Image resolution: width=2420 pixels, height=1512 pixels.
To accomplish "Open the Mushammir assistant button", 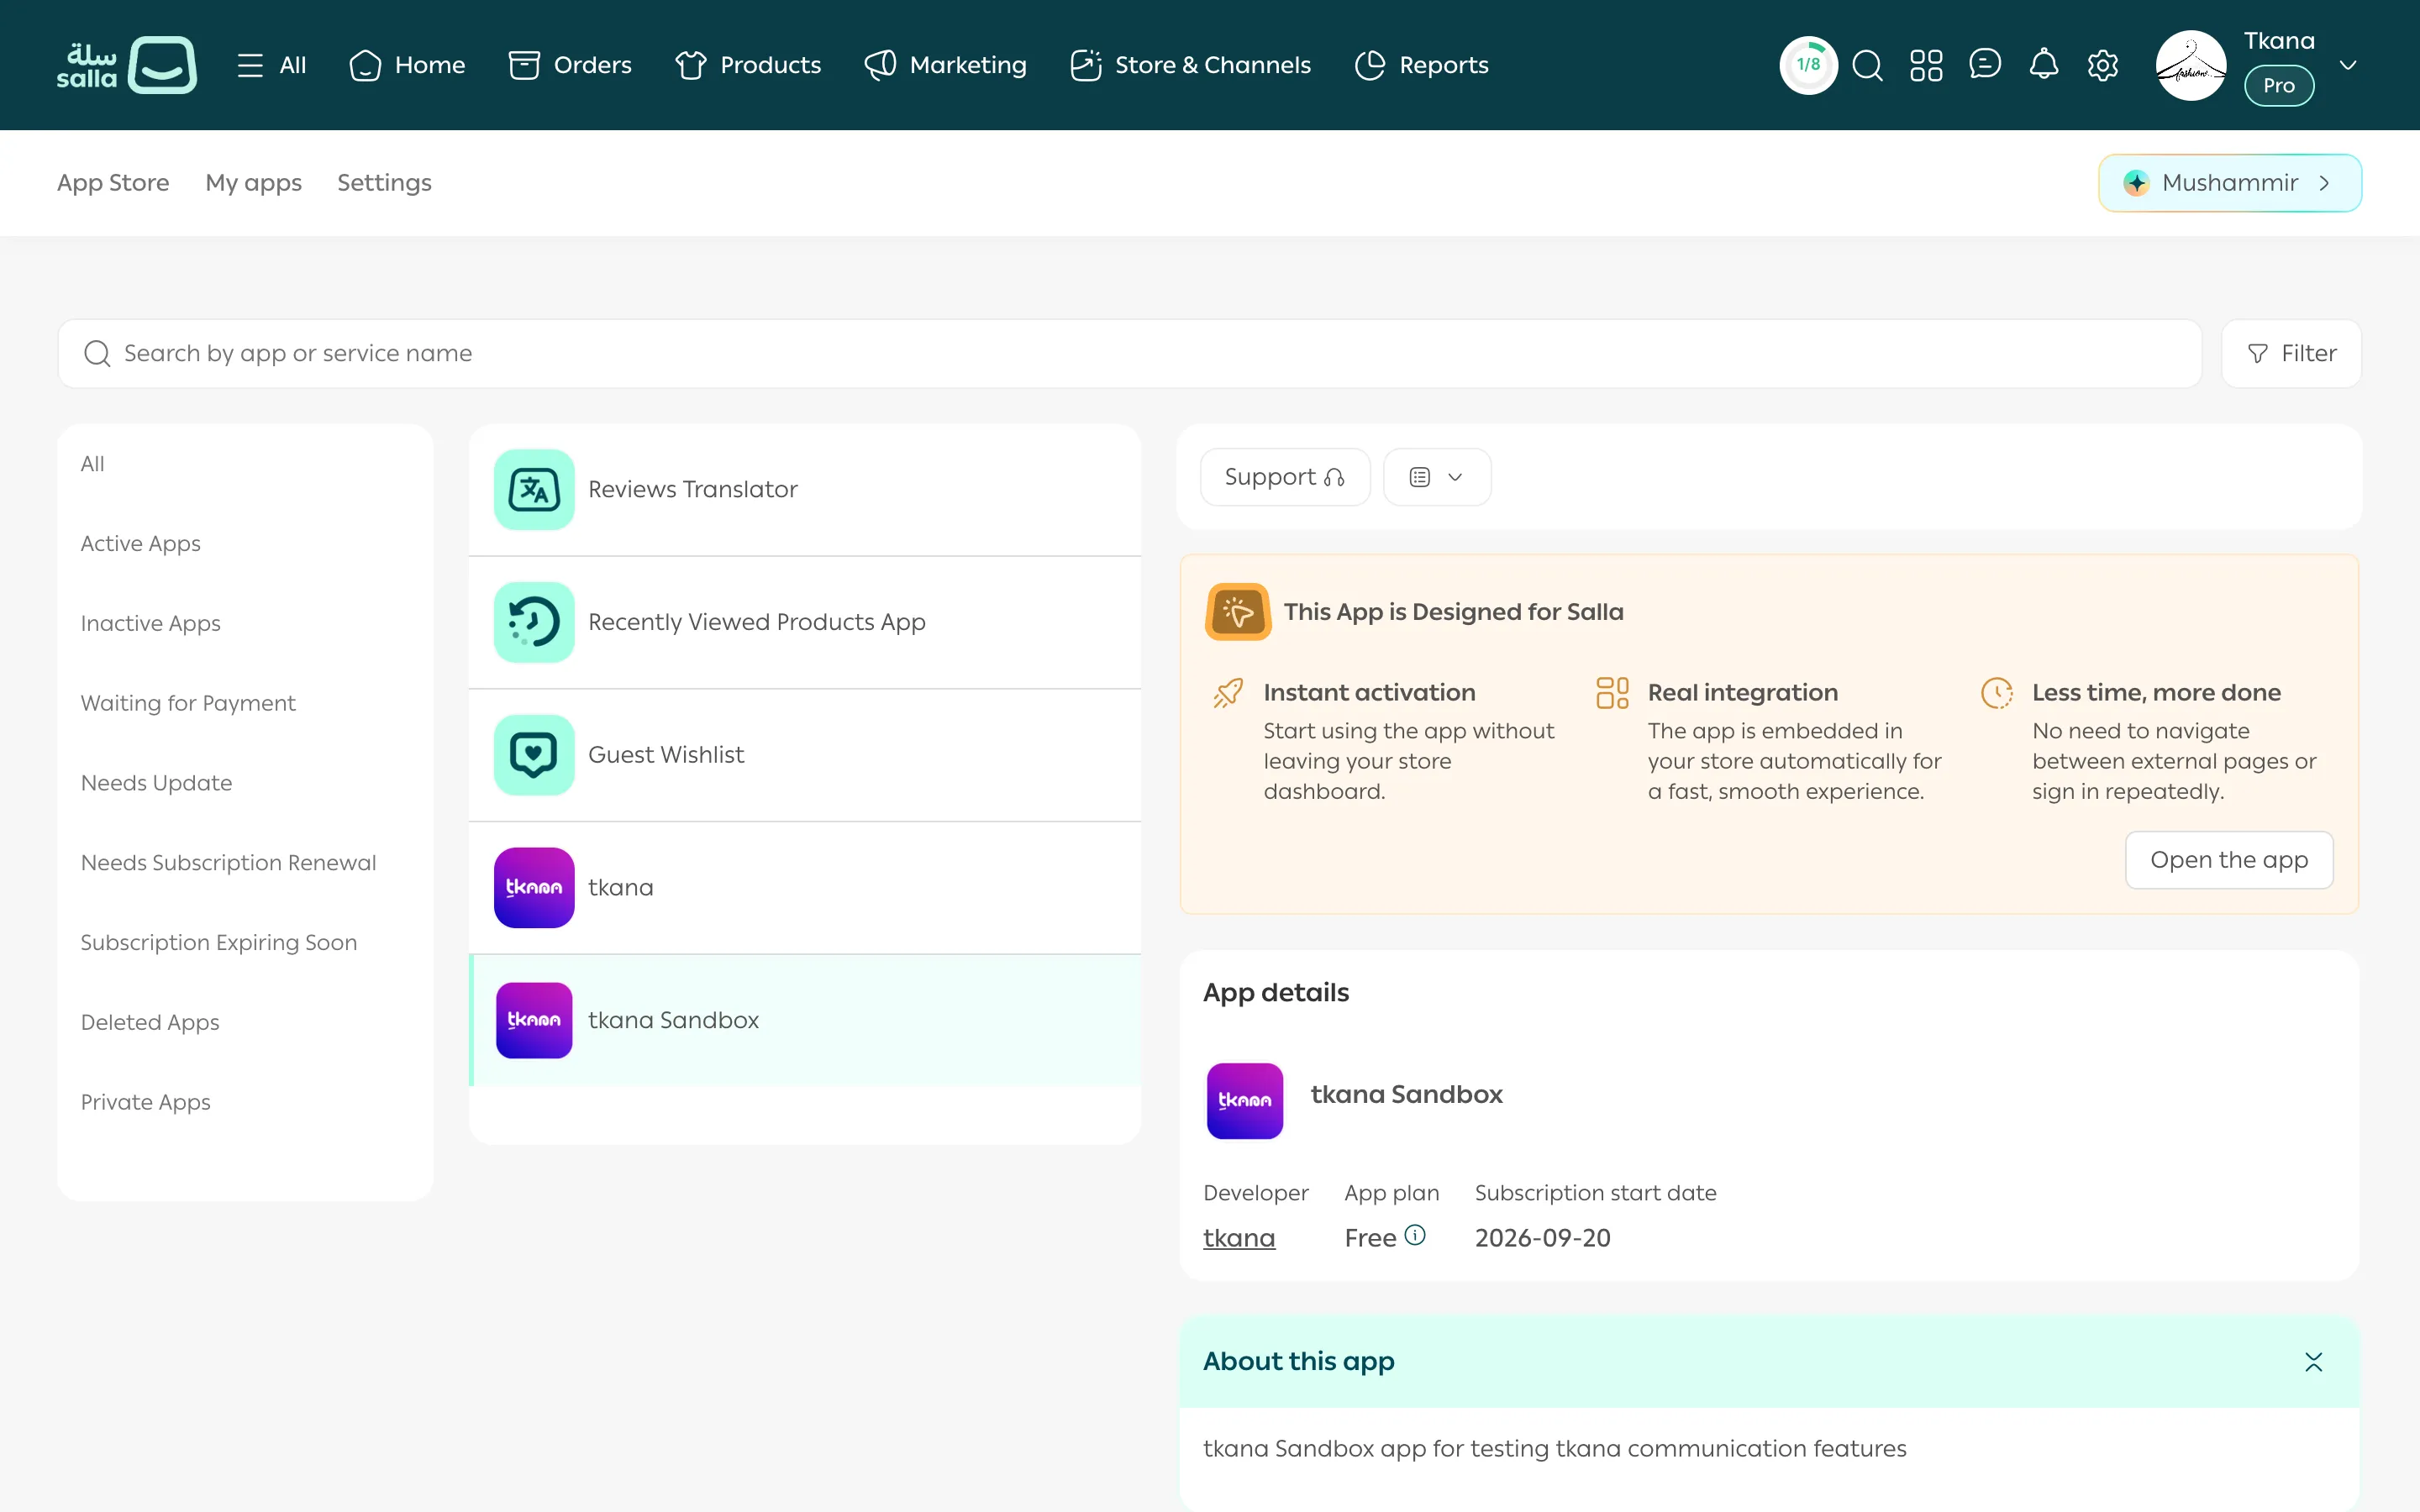I will [x=2230, y=183].
